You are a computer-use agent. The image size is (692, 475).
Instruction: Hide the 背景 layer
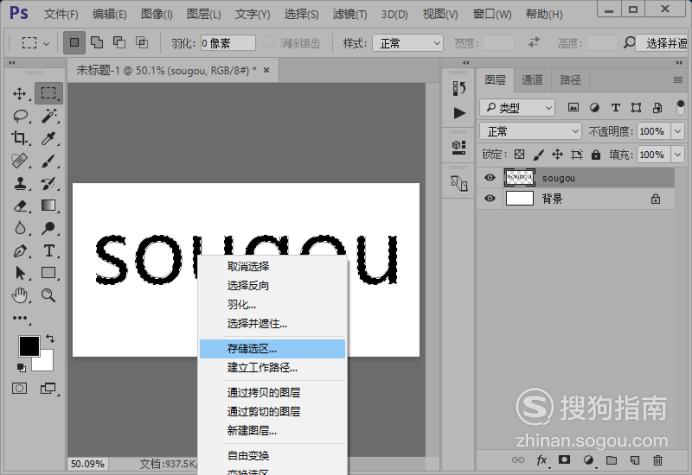pos(489,198)
